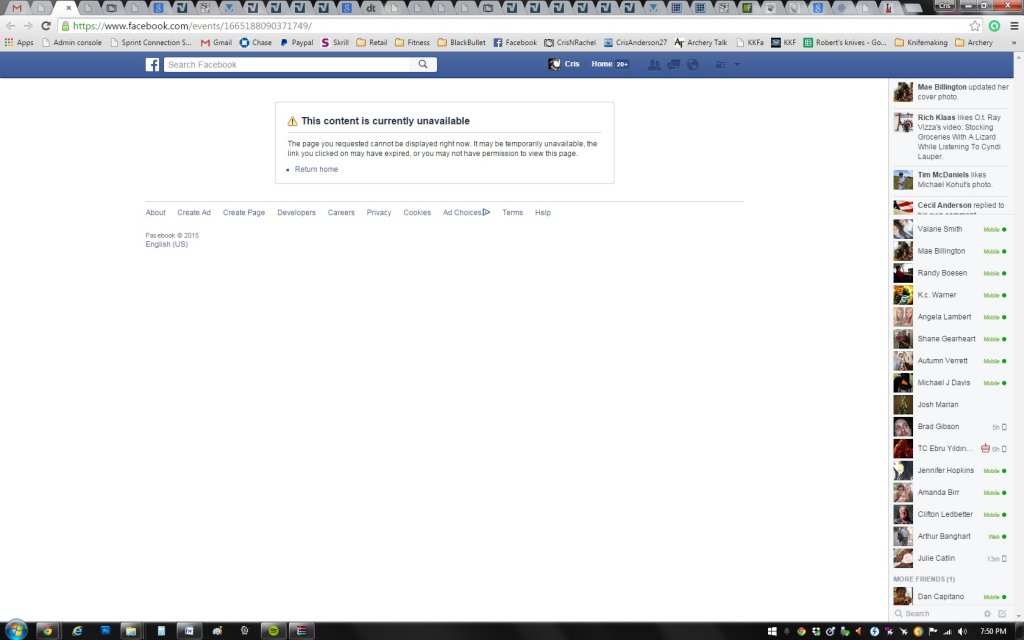Open privacy shortcuts icon in header
The image size is (1024, 640).
coord(721,65)
